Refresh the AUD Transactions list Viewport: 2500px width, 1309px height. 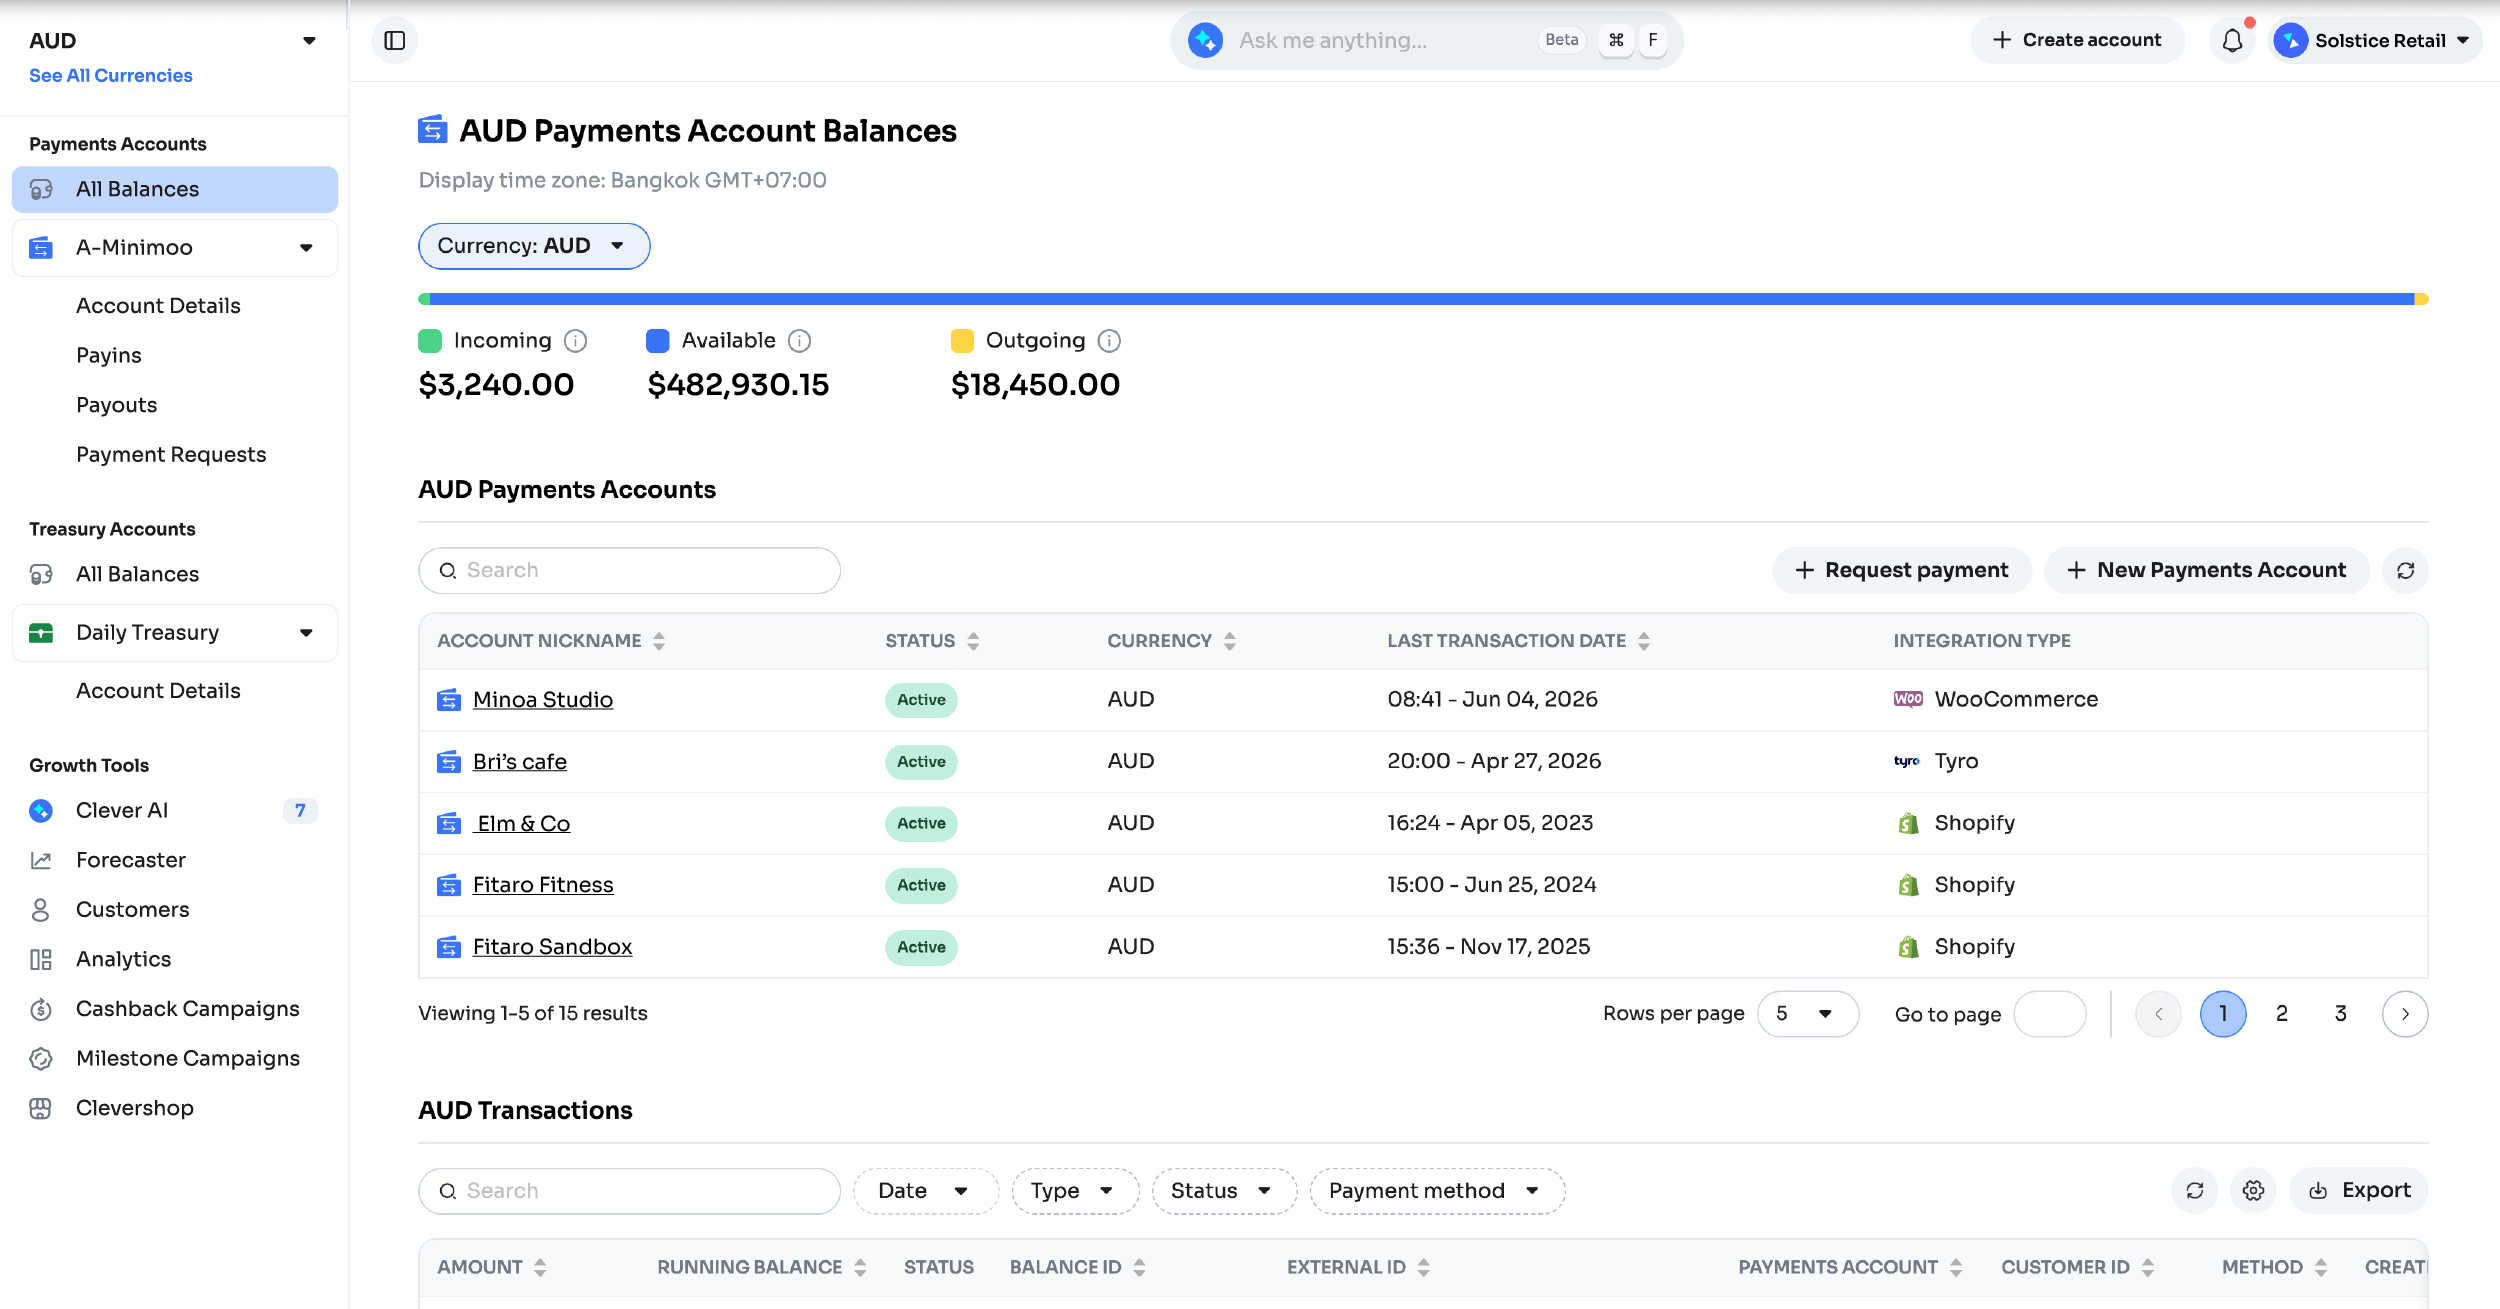pyautogui.click(x=2195, y=1190)
